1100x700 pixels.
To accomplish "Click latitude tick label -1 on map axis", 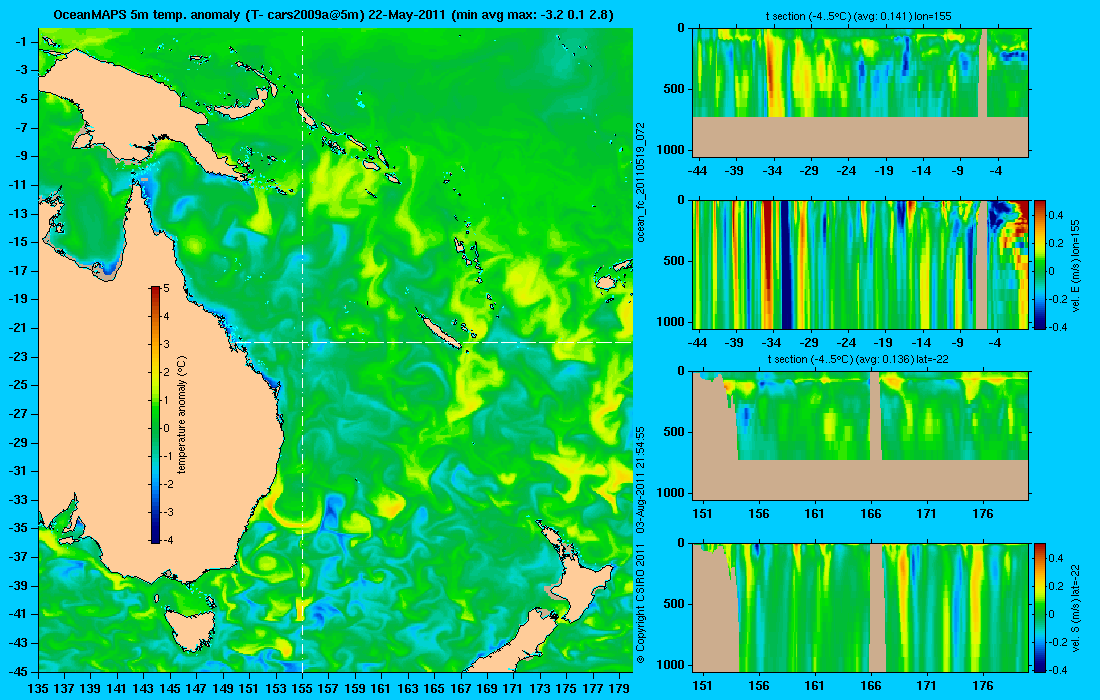I will [x=22, y=41].
